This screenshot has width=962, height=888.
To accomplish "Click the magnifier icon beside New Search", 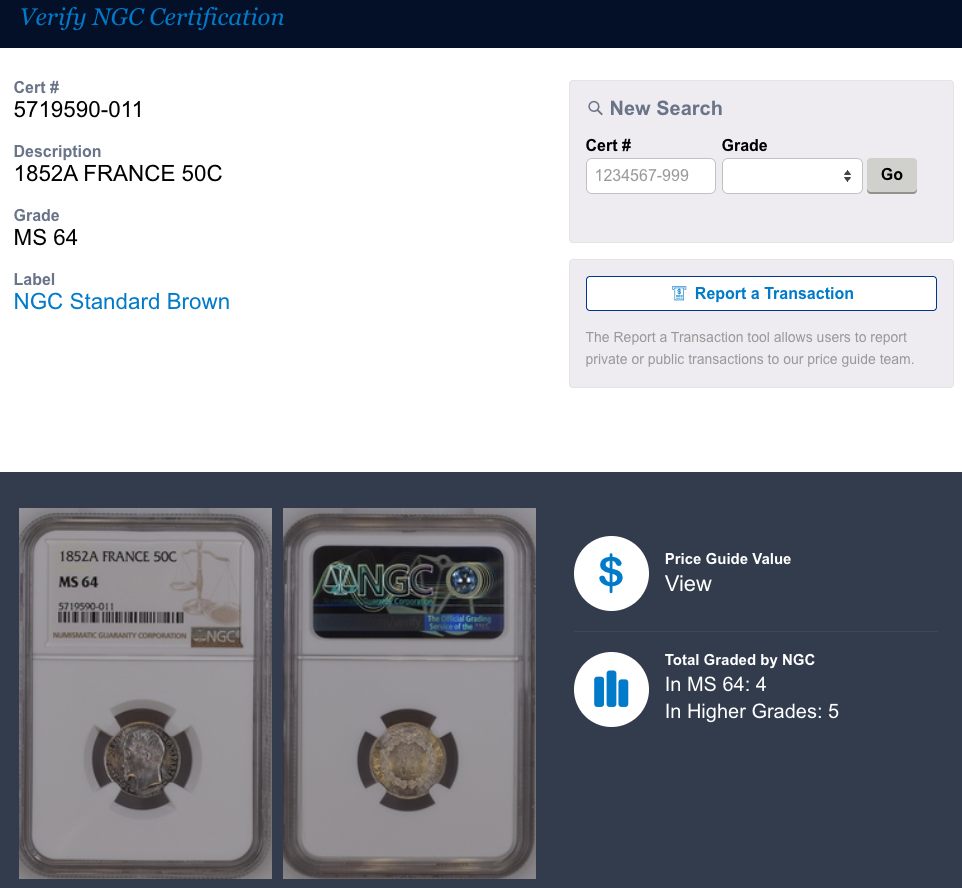I will [595, 108].
